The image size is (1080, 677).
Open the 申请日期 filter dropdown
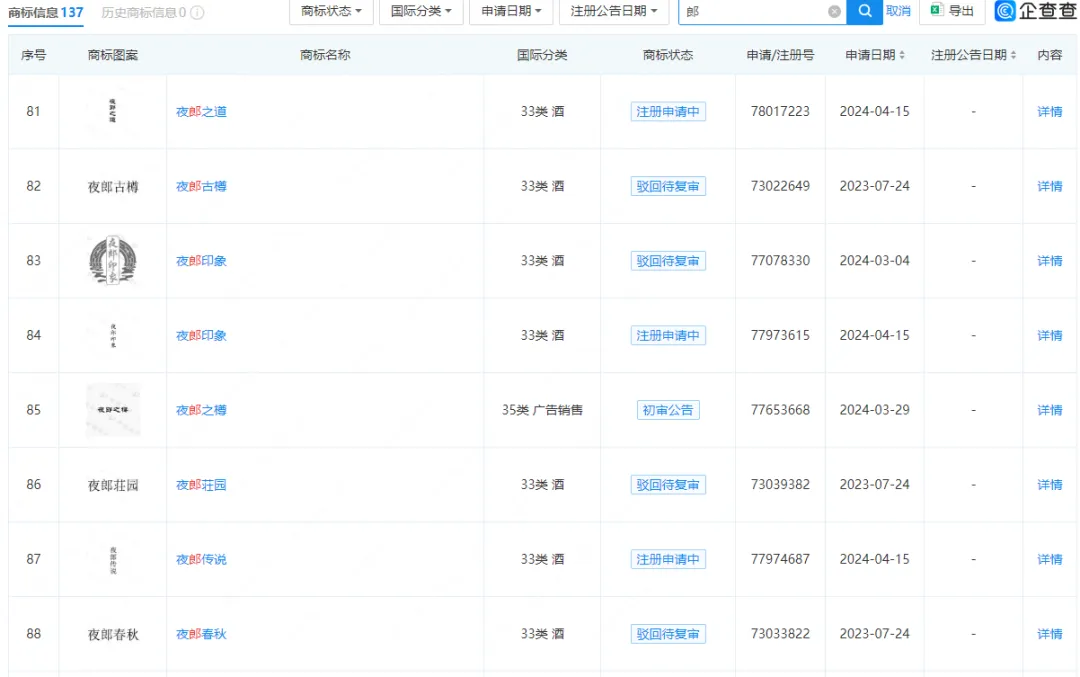(511, 11)
